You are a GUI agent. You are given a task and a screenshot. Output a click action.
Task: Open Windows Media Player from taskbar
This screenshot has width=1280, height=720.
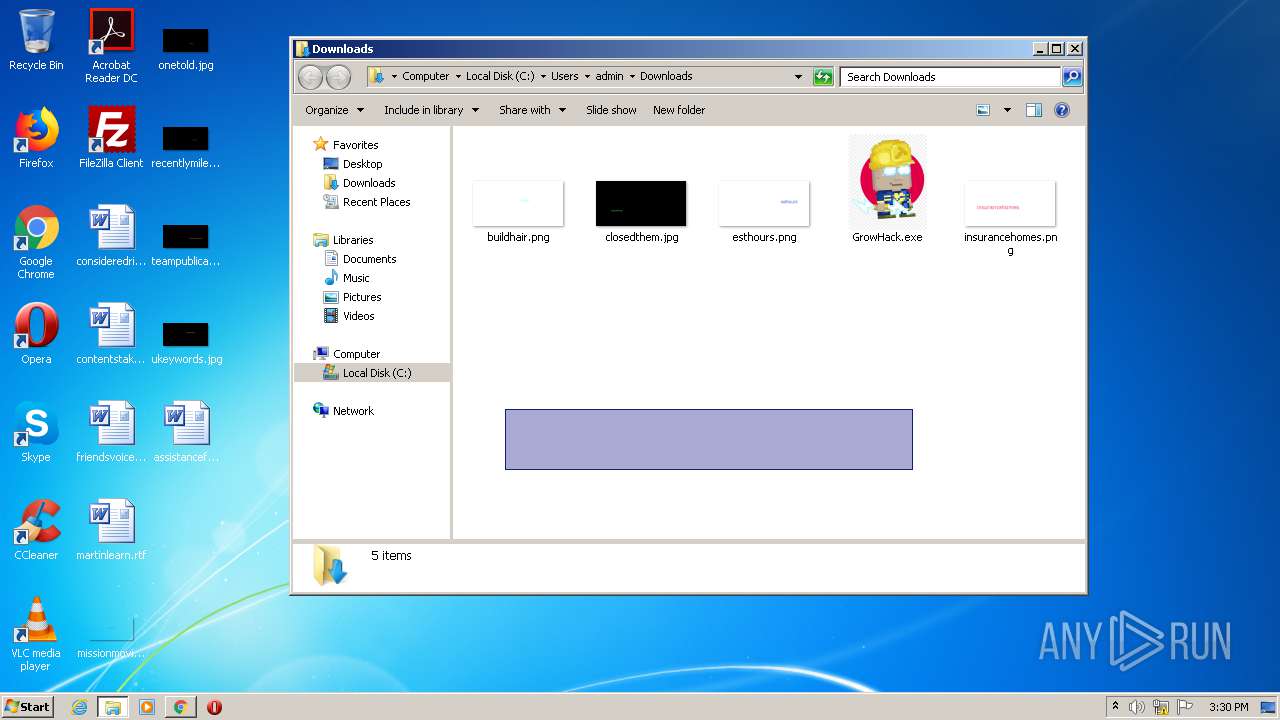pos(147,707)
